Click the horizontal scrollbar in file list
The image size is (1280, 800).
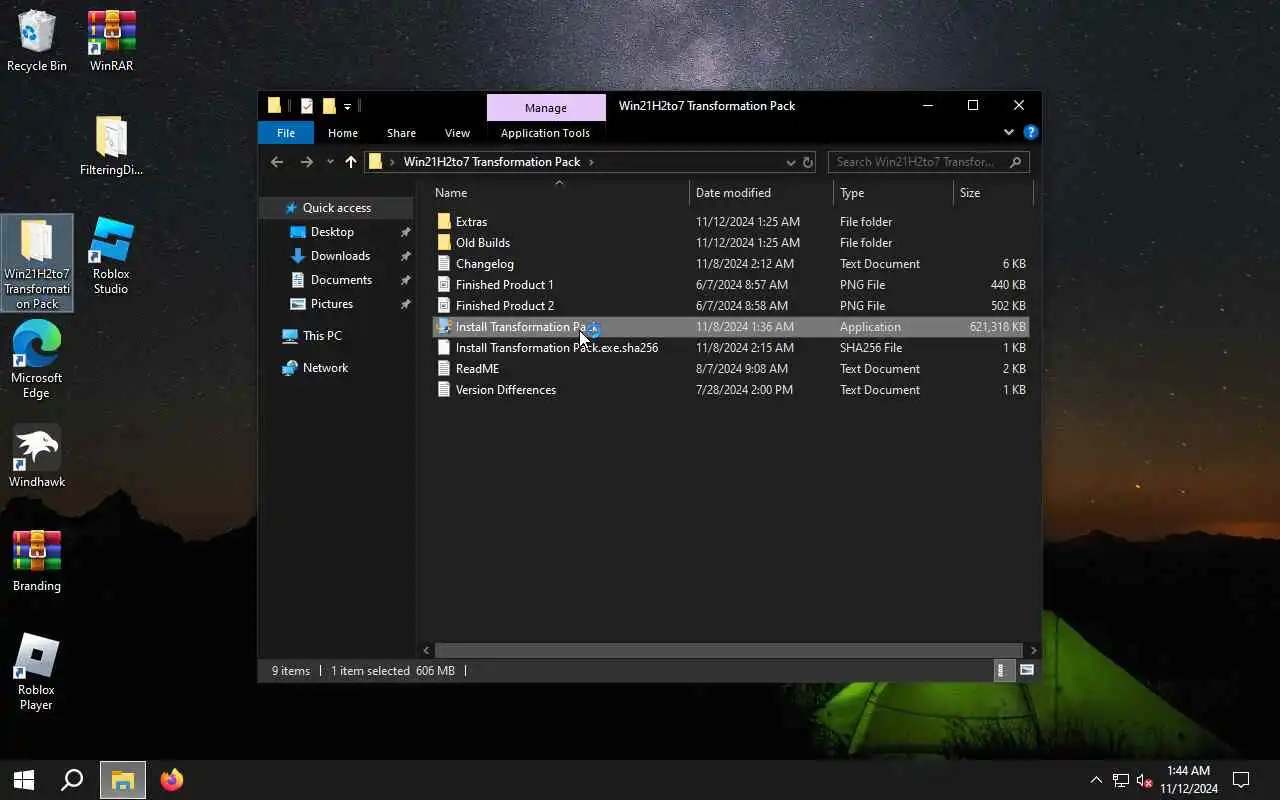(729, 650)
